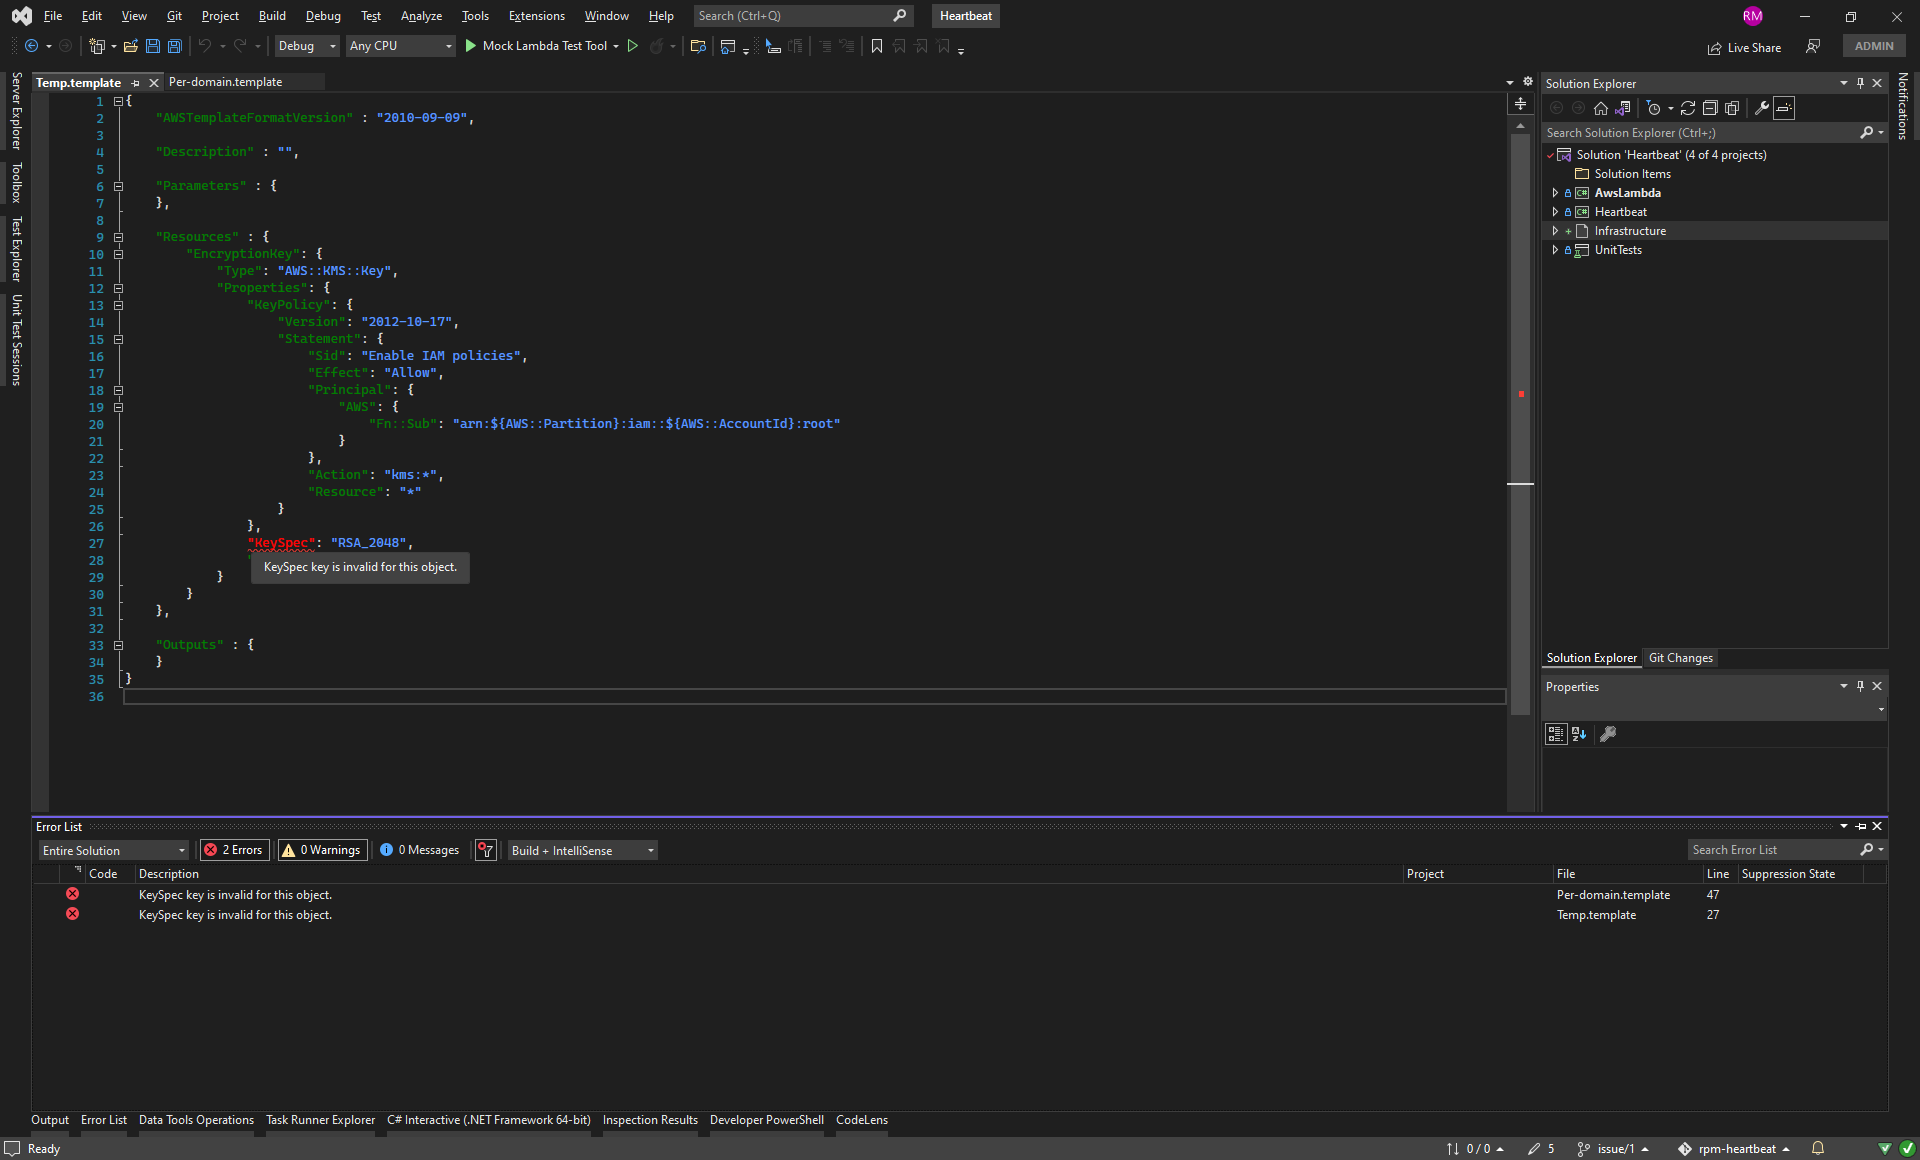This screenshot has width=1920, height=1160.
Task: Expand the AwsLambda project node
Action: [1555, 193]
